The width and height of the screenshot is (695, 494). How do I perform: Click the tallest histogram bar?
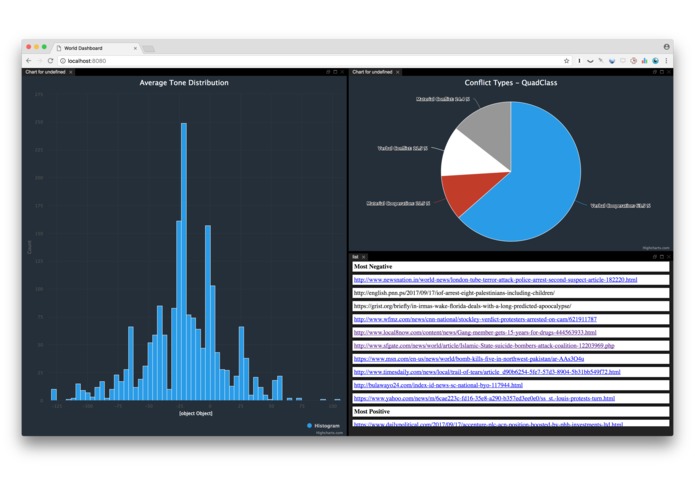(184, 261)
